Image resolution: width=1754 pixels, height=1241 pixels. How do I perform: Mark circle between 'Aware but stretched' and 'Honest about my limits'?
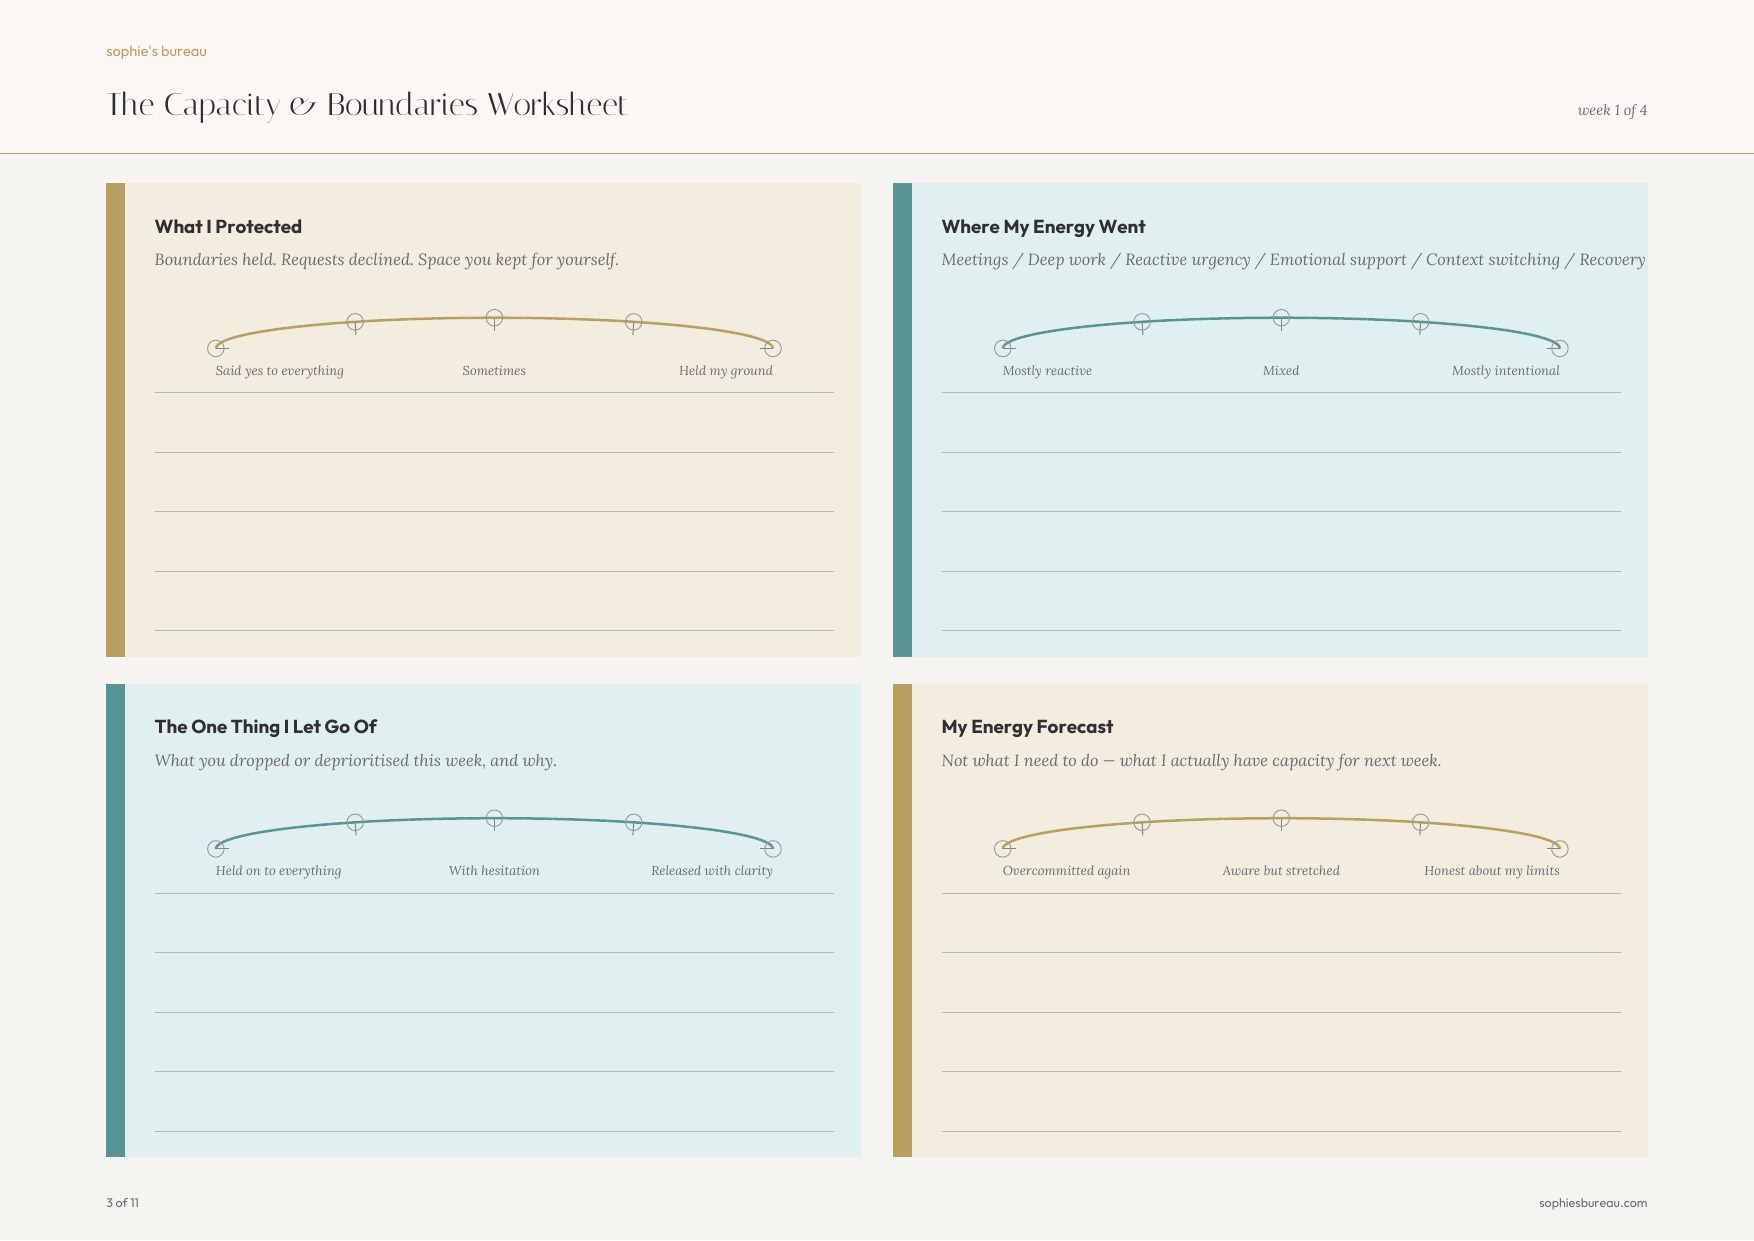click(1420, 822)
